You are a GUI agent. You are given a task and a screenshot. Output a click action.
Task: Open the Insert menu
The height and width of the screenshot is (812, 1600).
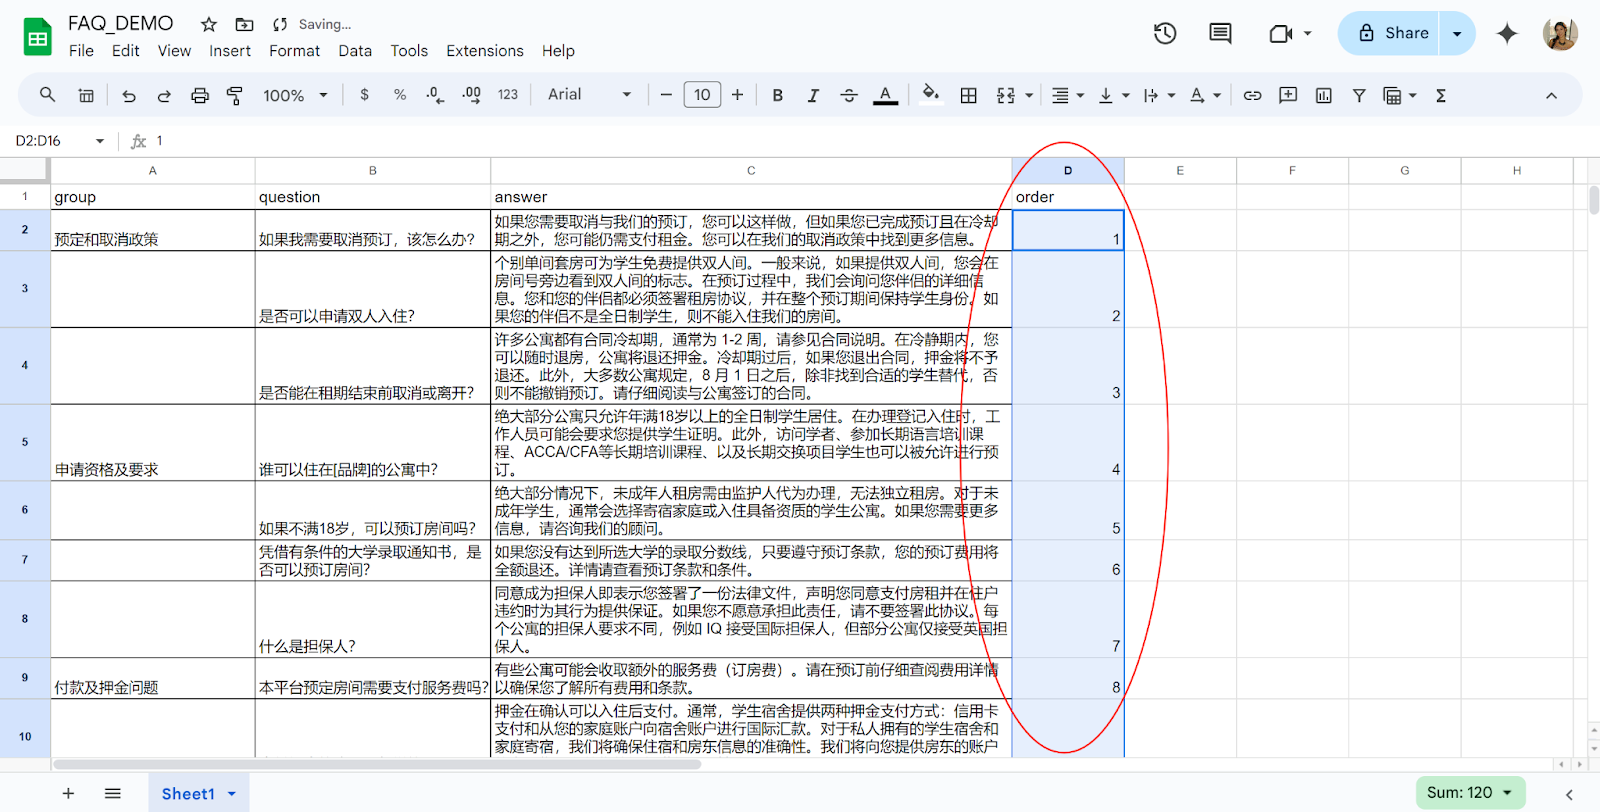pyautogui.click(x=230, y=51)
